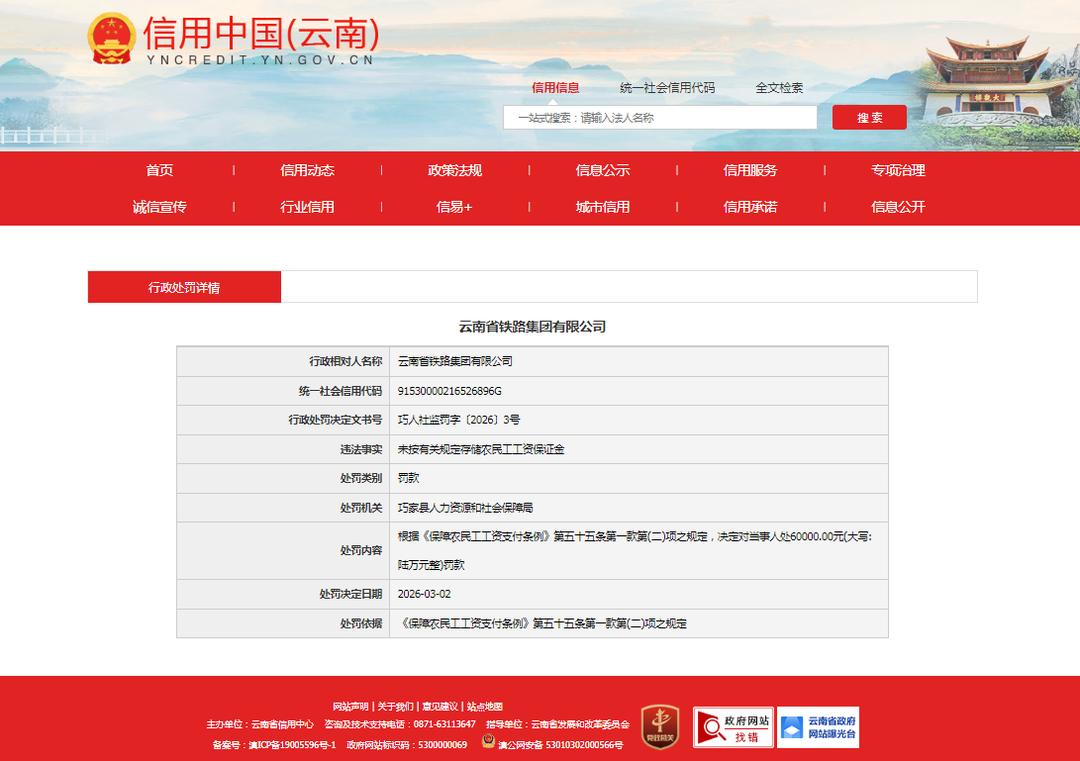Viewport: 1080px width, 761px height.
Task: Open the 云南省政府网站曝光台 badge
Action: [x=818, y=727]
